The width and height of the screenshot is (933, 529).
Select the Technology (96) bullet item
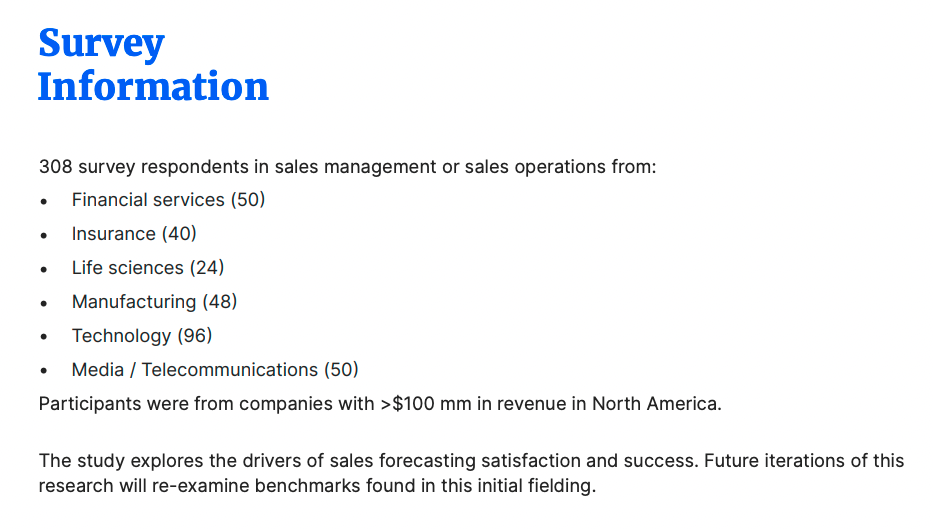(x=142, y=336)
